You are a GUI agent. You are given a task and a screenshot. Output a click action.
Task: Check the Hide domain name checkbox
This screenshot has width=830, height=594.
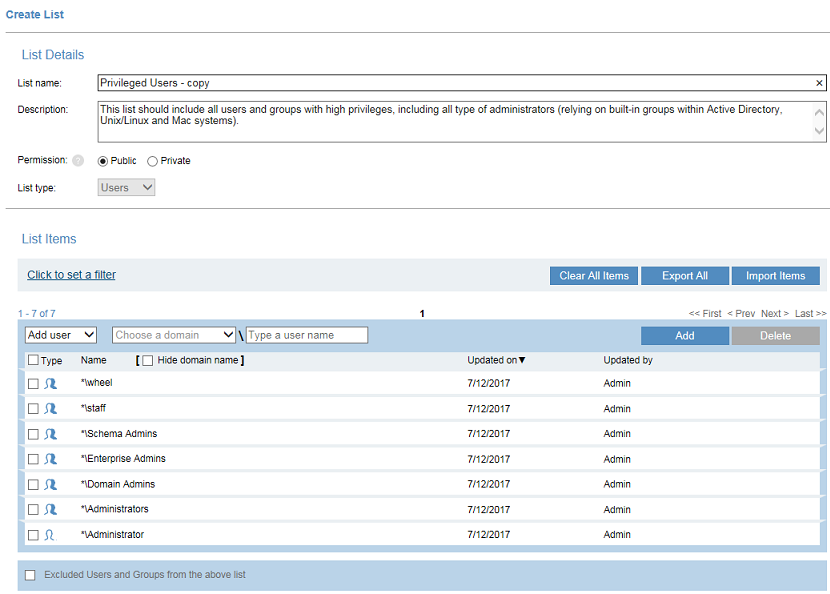pos(148,360)
